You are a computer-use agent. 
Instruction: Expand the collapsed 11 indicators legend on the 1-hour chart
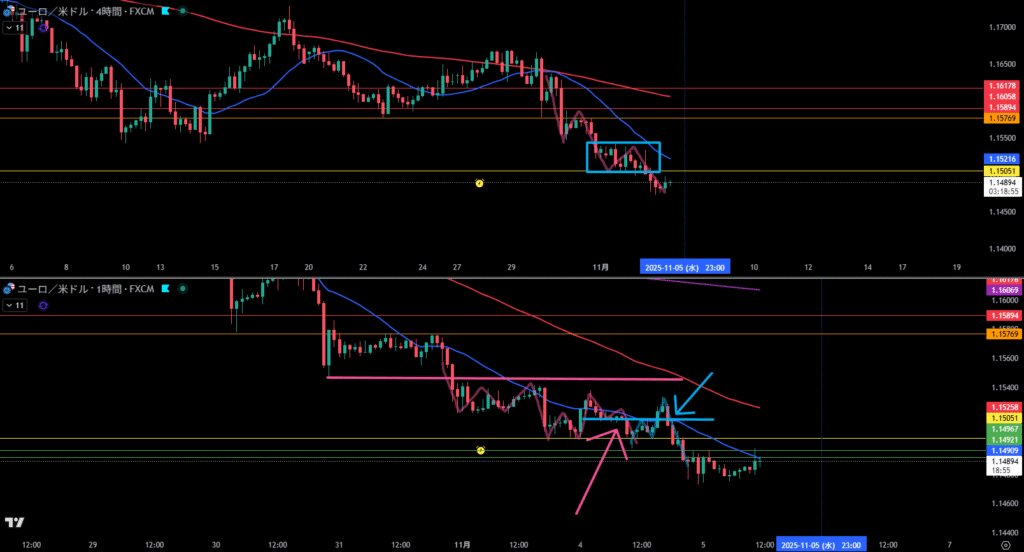(15, 305)
